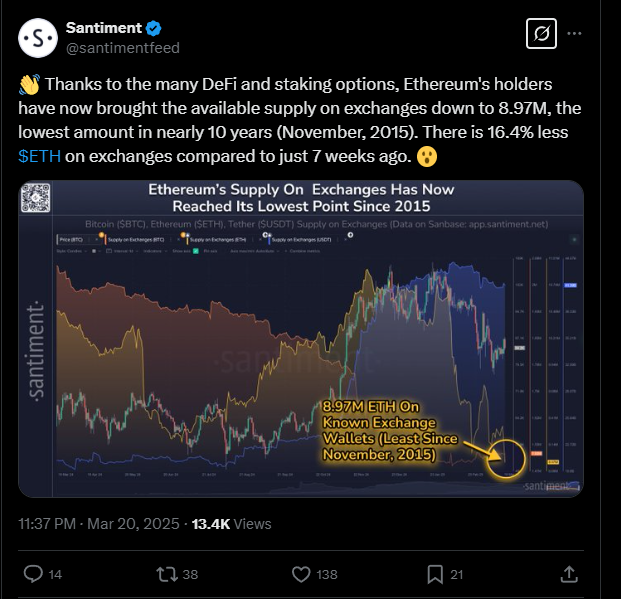Click the QR code in chart corner

[x=35, y=199]
